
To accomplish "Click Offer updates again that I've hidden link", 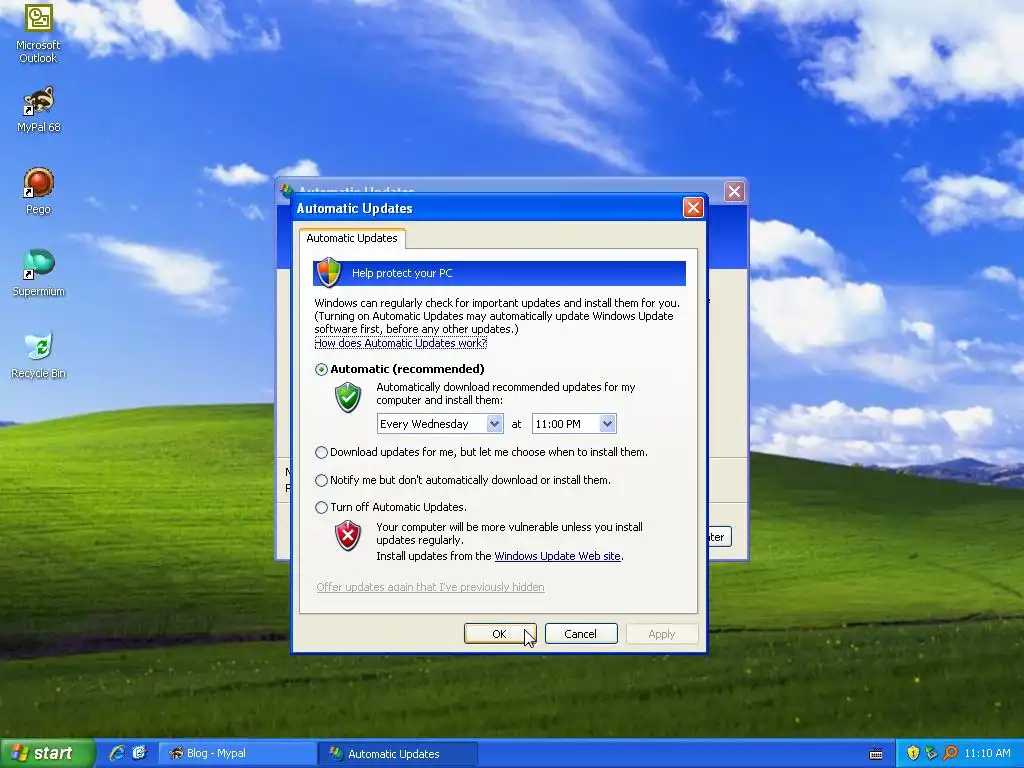I will coord(430,587).
